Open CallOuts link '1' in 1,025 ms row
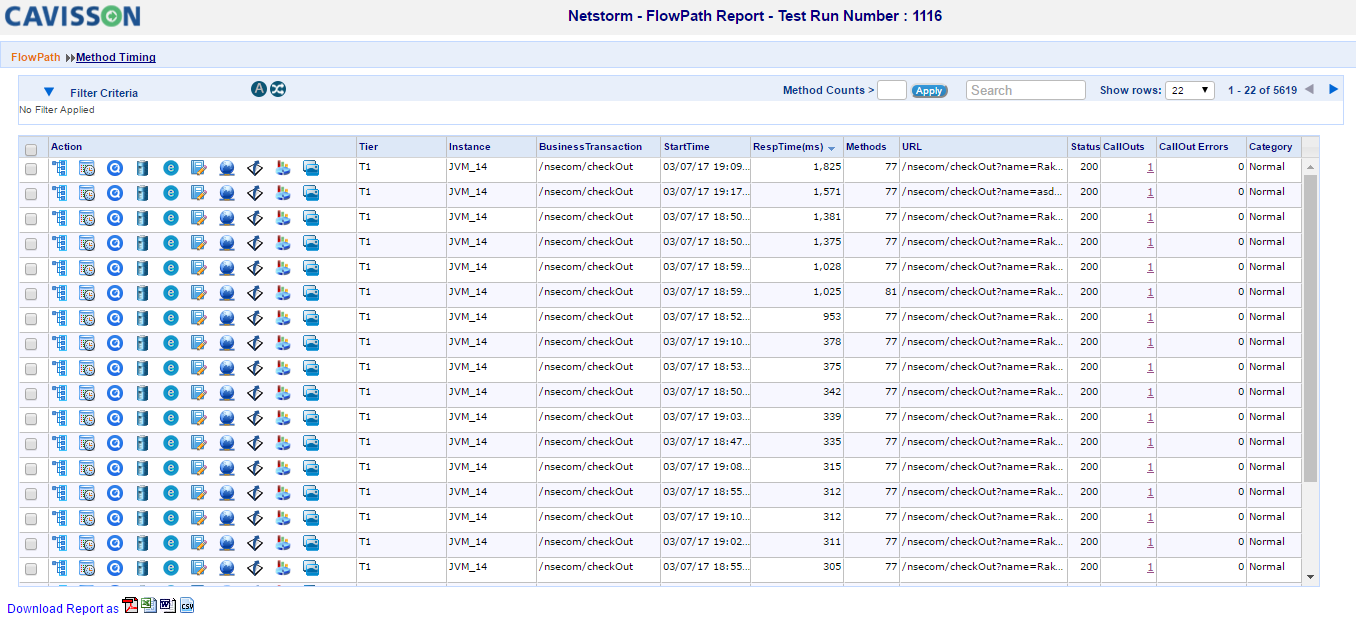 1150,292
